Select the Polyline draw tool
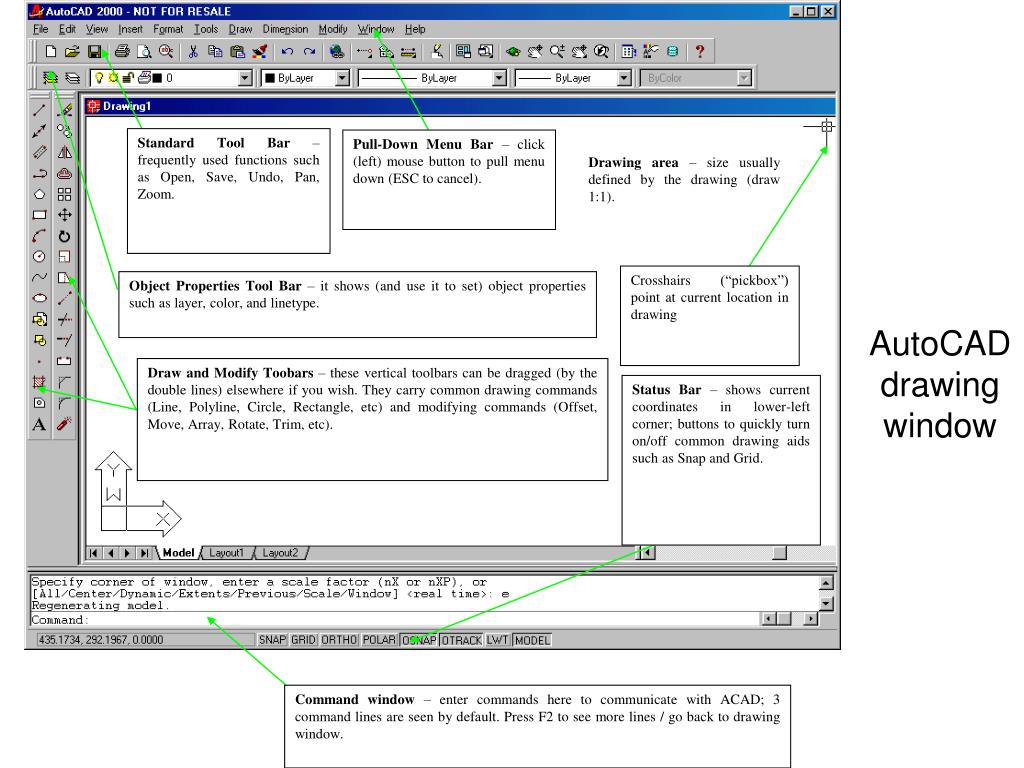The image size is (1024, 768). pos(40,173)
